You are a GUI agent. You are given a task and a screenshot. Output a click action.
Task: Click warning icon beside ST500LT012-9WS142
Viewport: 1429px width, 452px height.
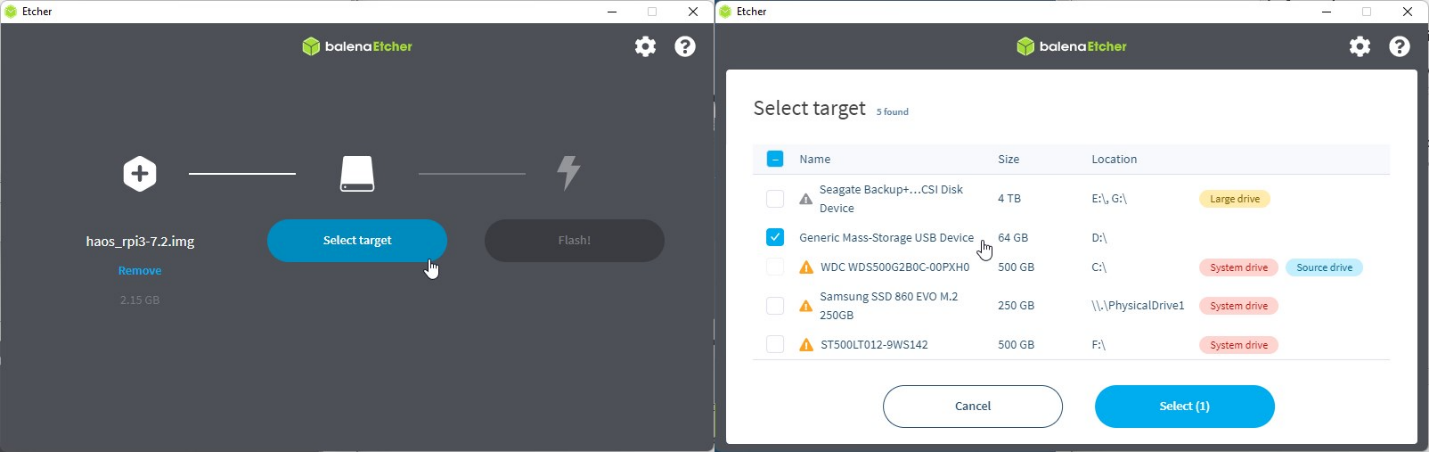click(806, 345)
